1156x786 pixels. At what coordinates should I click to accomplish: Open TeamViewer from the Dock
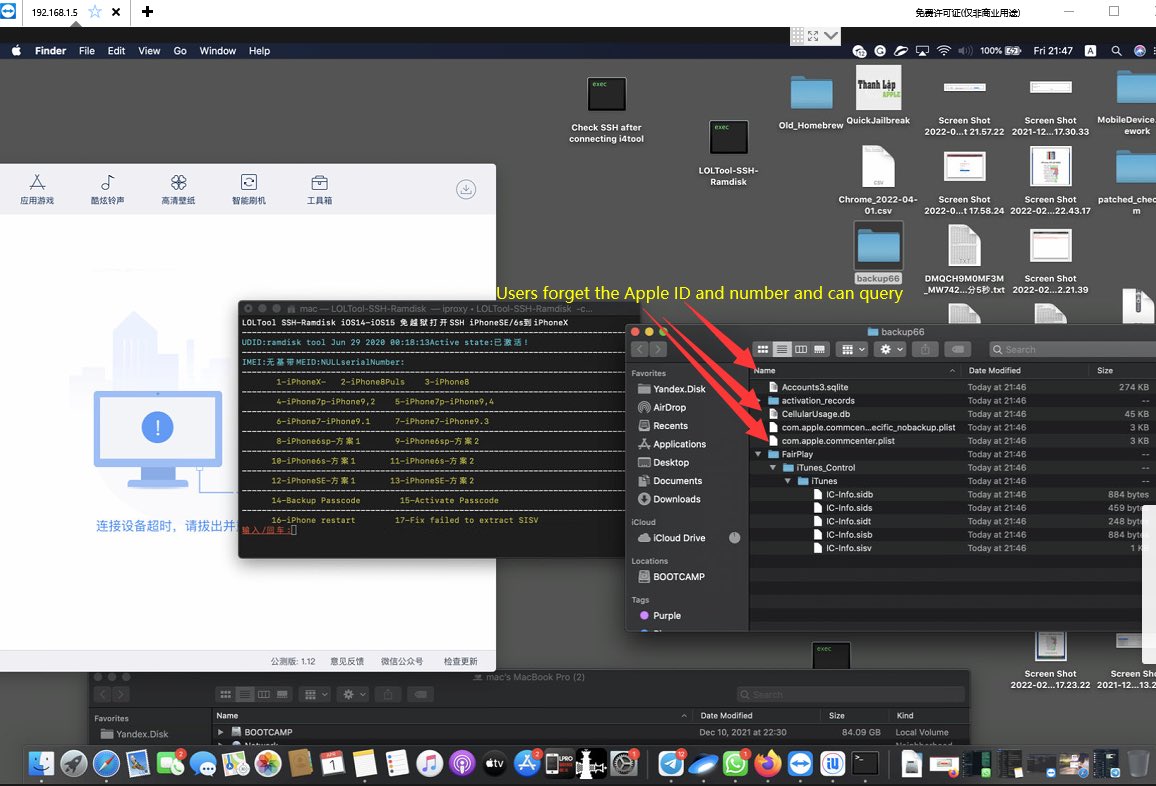click(800, 764)
